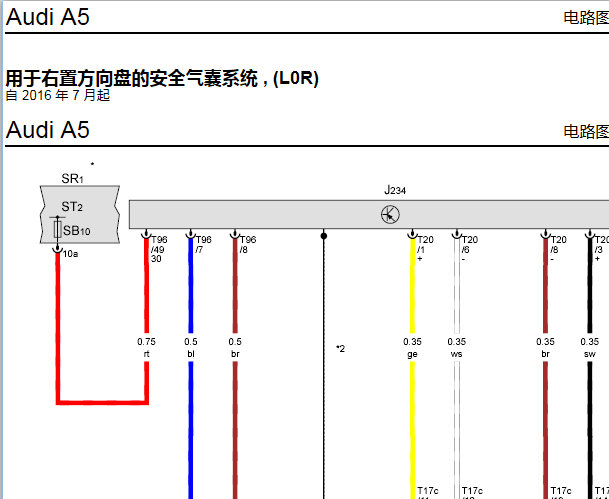
Task: Click the T17c label under 0.35 br wire
Action: point(561,493)
